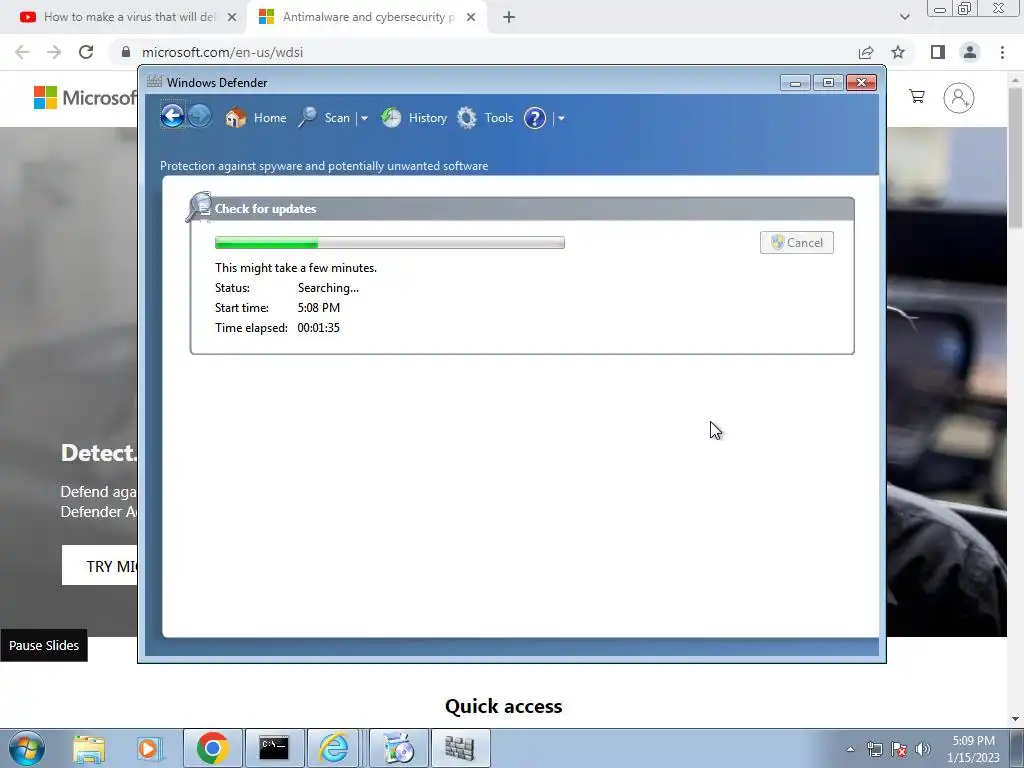Toggle Chrome side panel
This screenshot has width=1024, height=768.
pyautogui.click(x=938, y=52)
